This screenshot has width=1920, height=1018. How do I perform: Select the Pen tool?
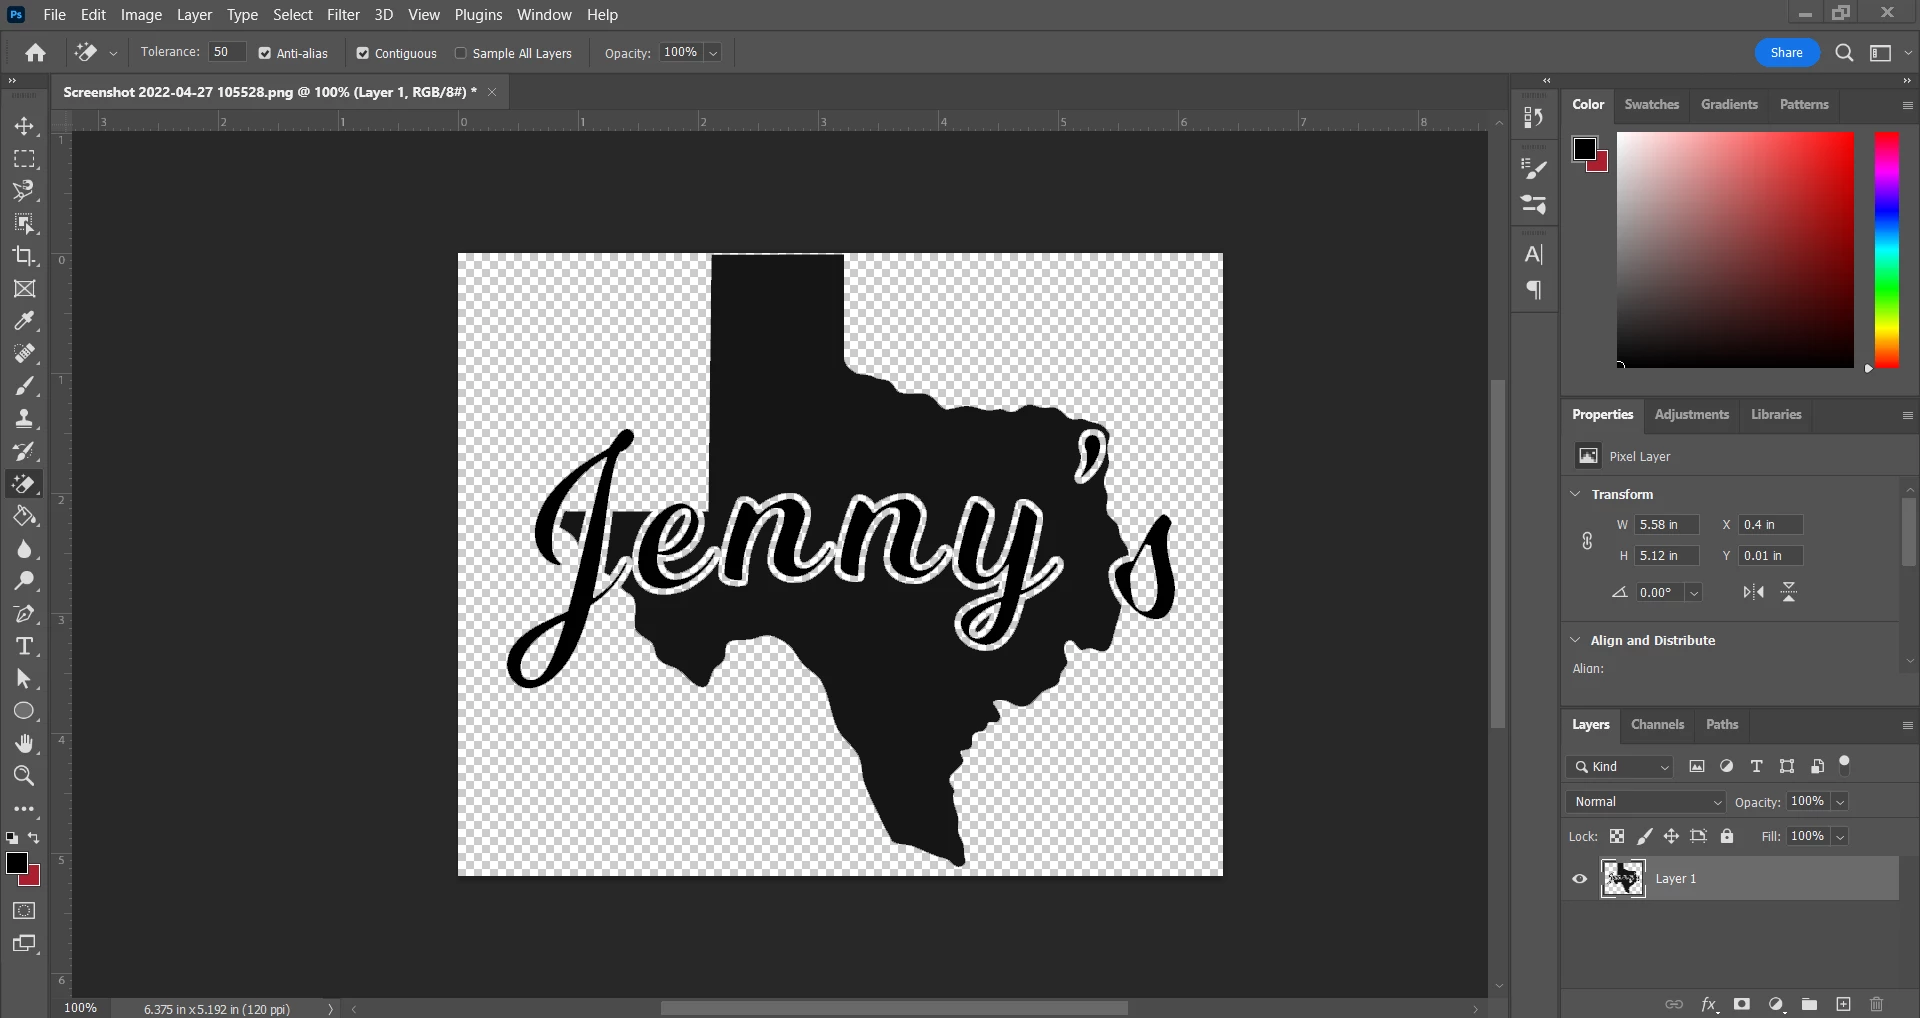click(x=24, y=614)
